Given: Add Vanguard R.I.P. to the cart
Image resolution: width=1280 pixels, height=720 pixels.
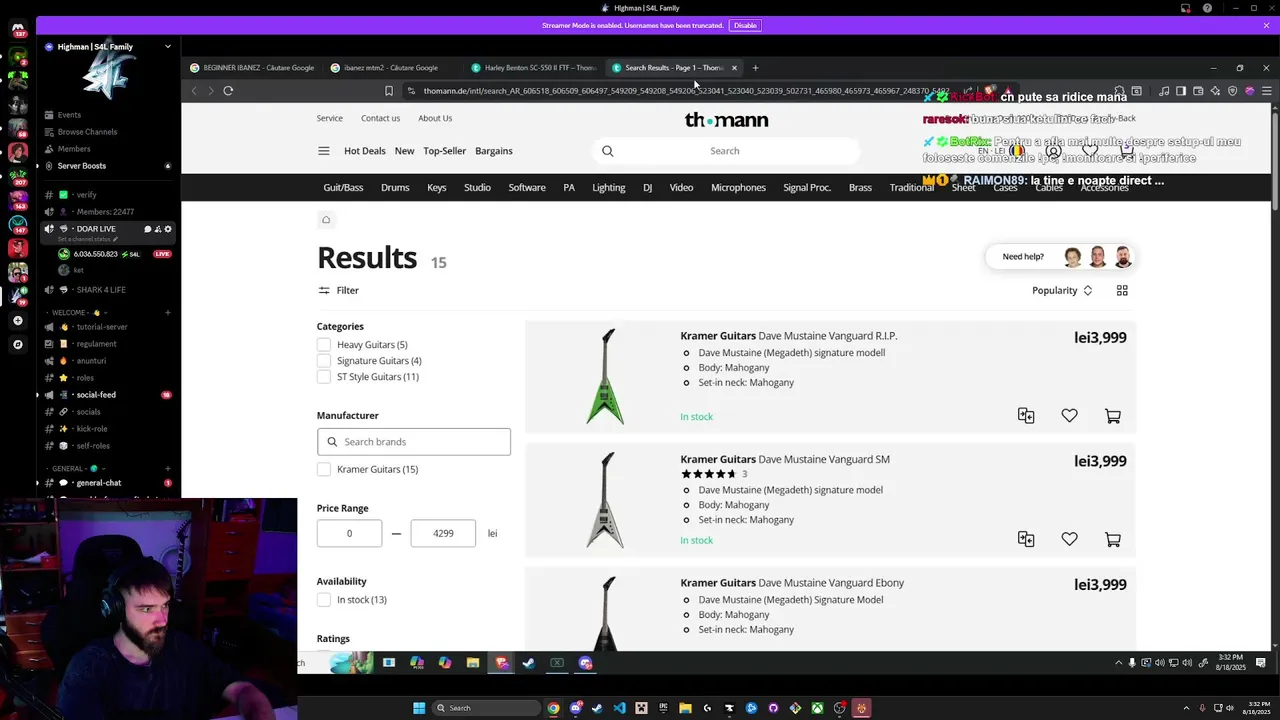Looking at the screenshot, I should coord(1113,416).
